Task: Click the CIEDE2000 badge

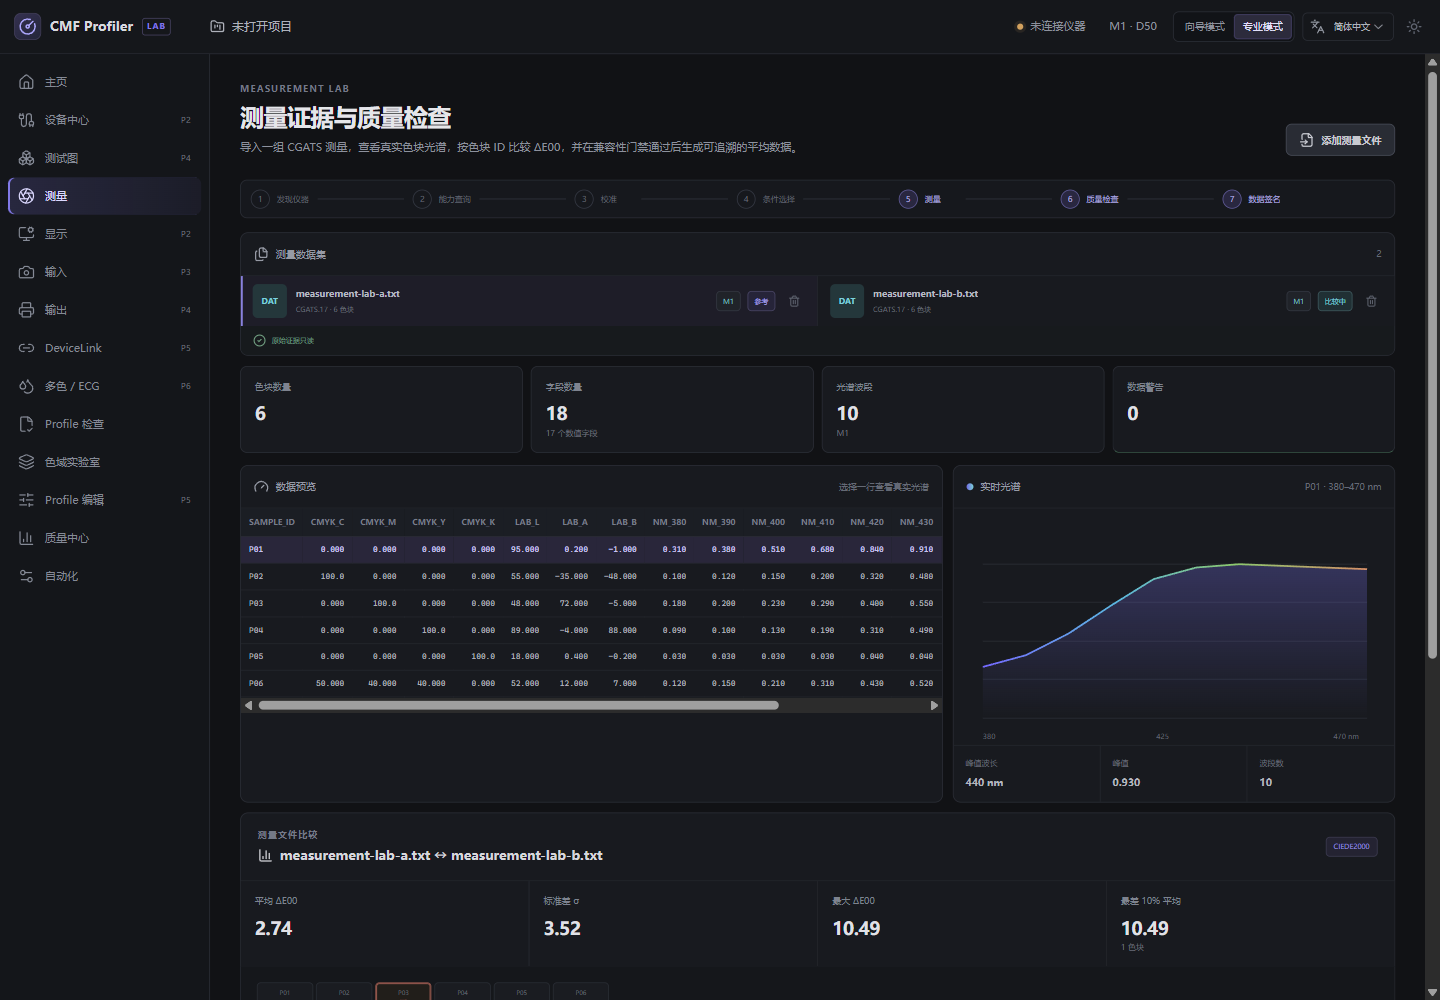Action: click(1351, 846)
